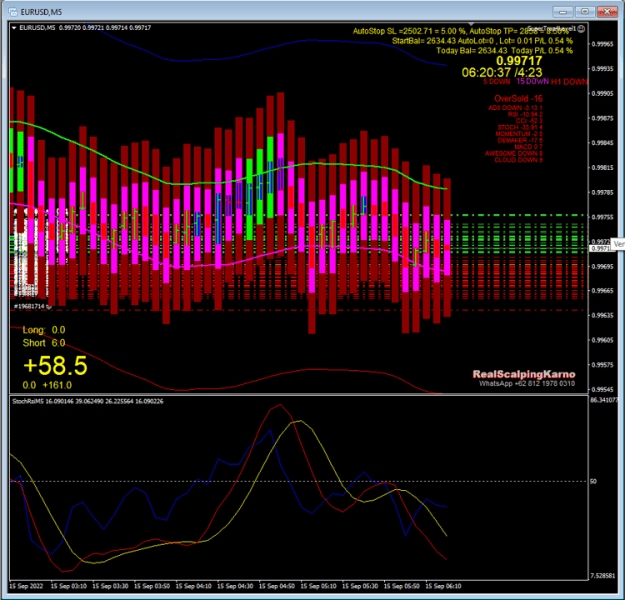Click the ADX DOWN -3.13 row
Screen dimensions: 625x600
coord(515,108)
